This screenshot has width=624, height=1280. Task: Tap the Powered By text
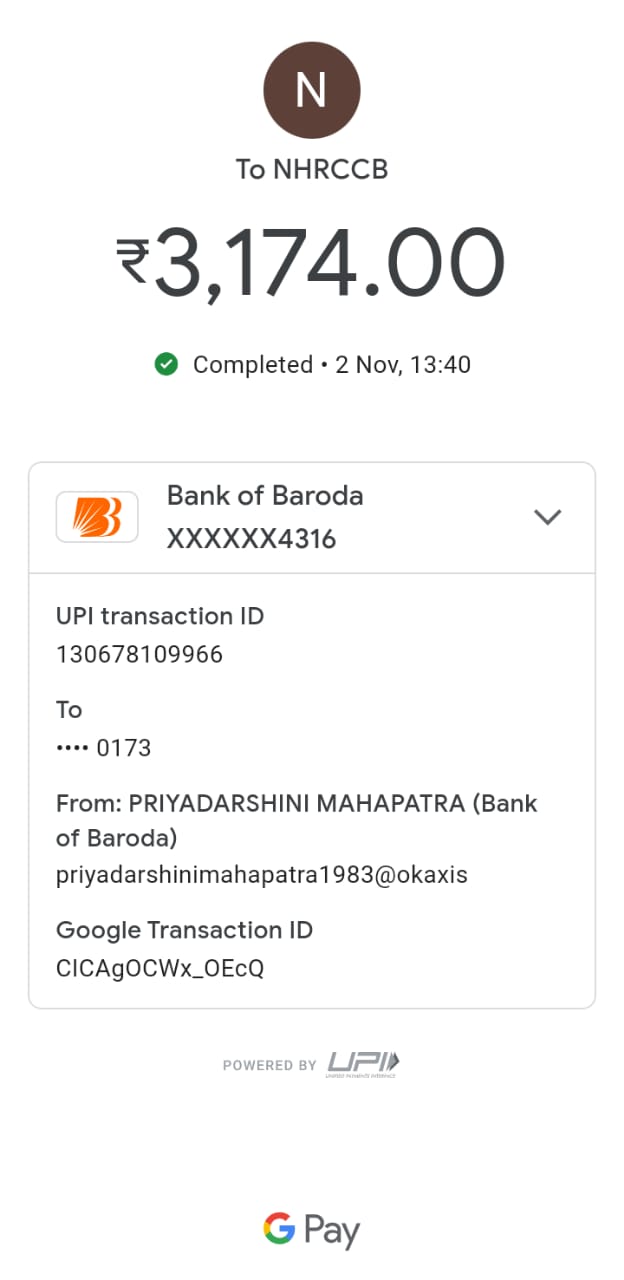click(269, 1066)
